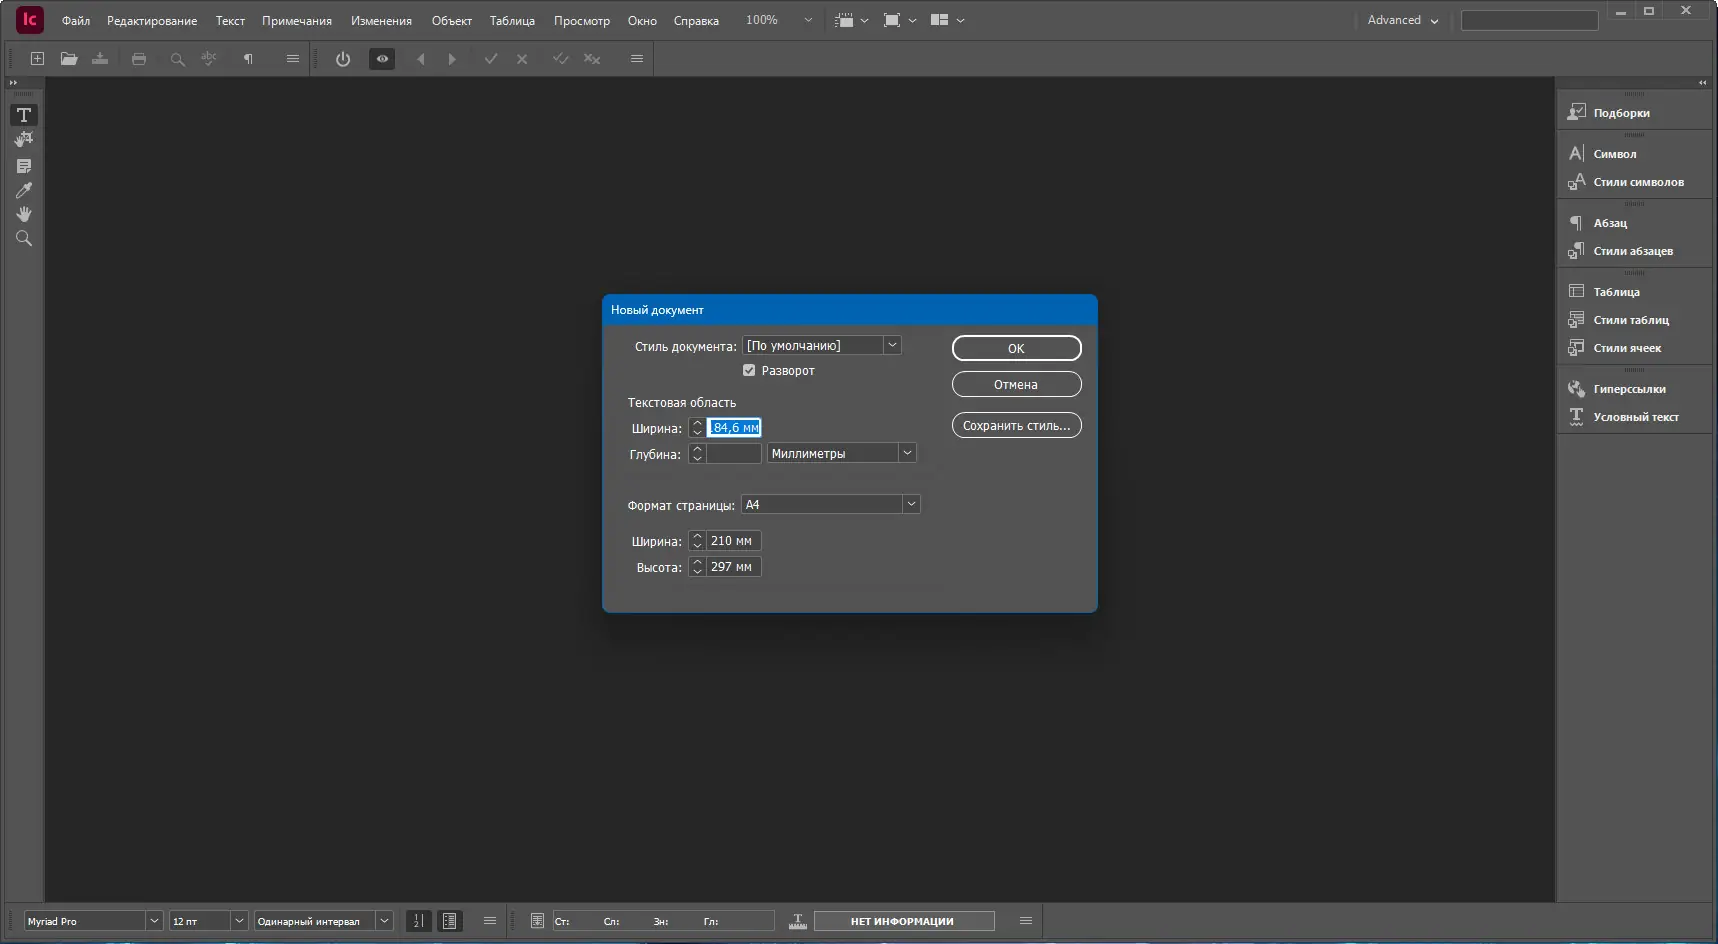Select the Zoom magnifier tool in left toolbar
Viewport: 1718px width, 944px height.
tap(24, 239)
